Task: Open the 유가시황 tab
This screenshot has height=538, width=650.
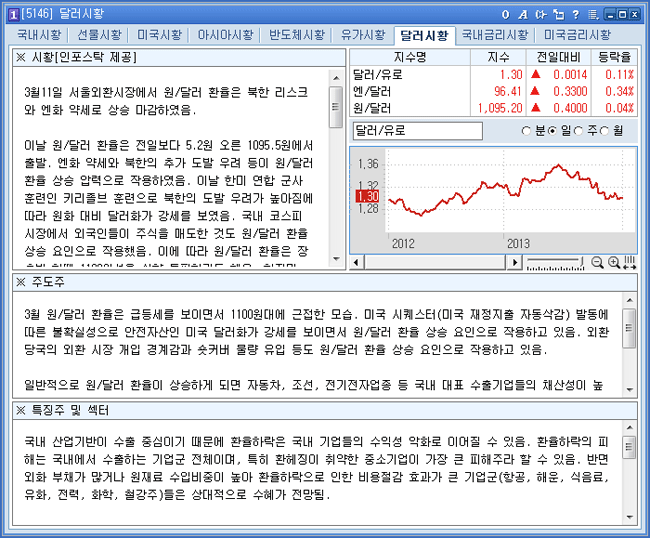Action: (x=357, y=34)
